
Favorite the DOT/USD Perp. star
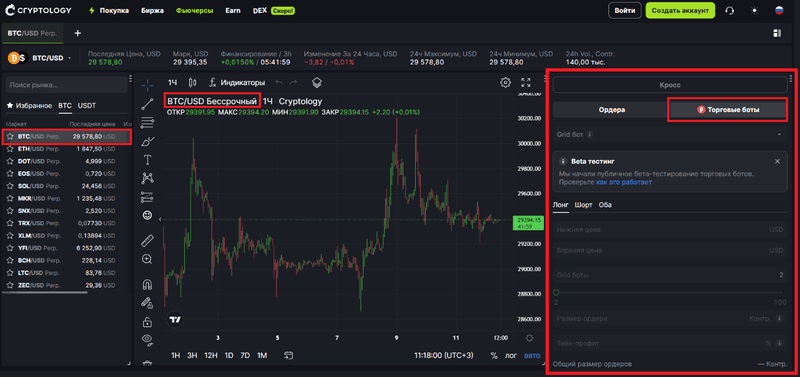coord(10,161)
